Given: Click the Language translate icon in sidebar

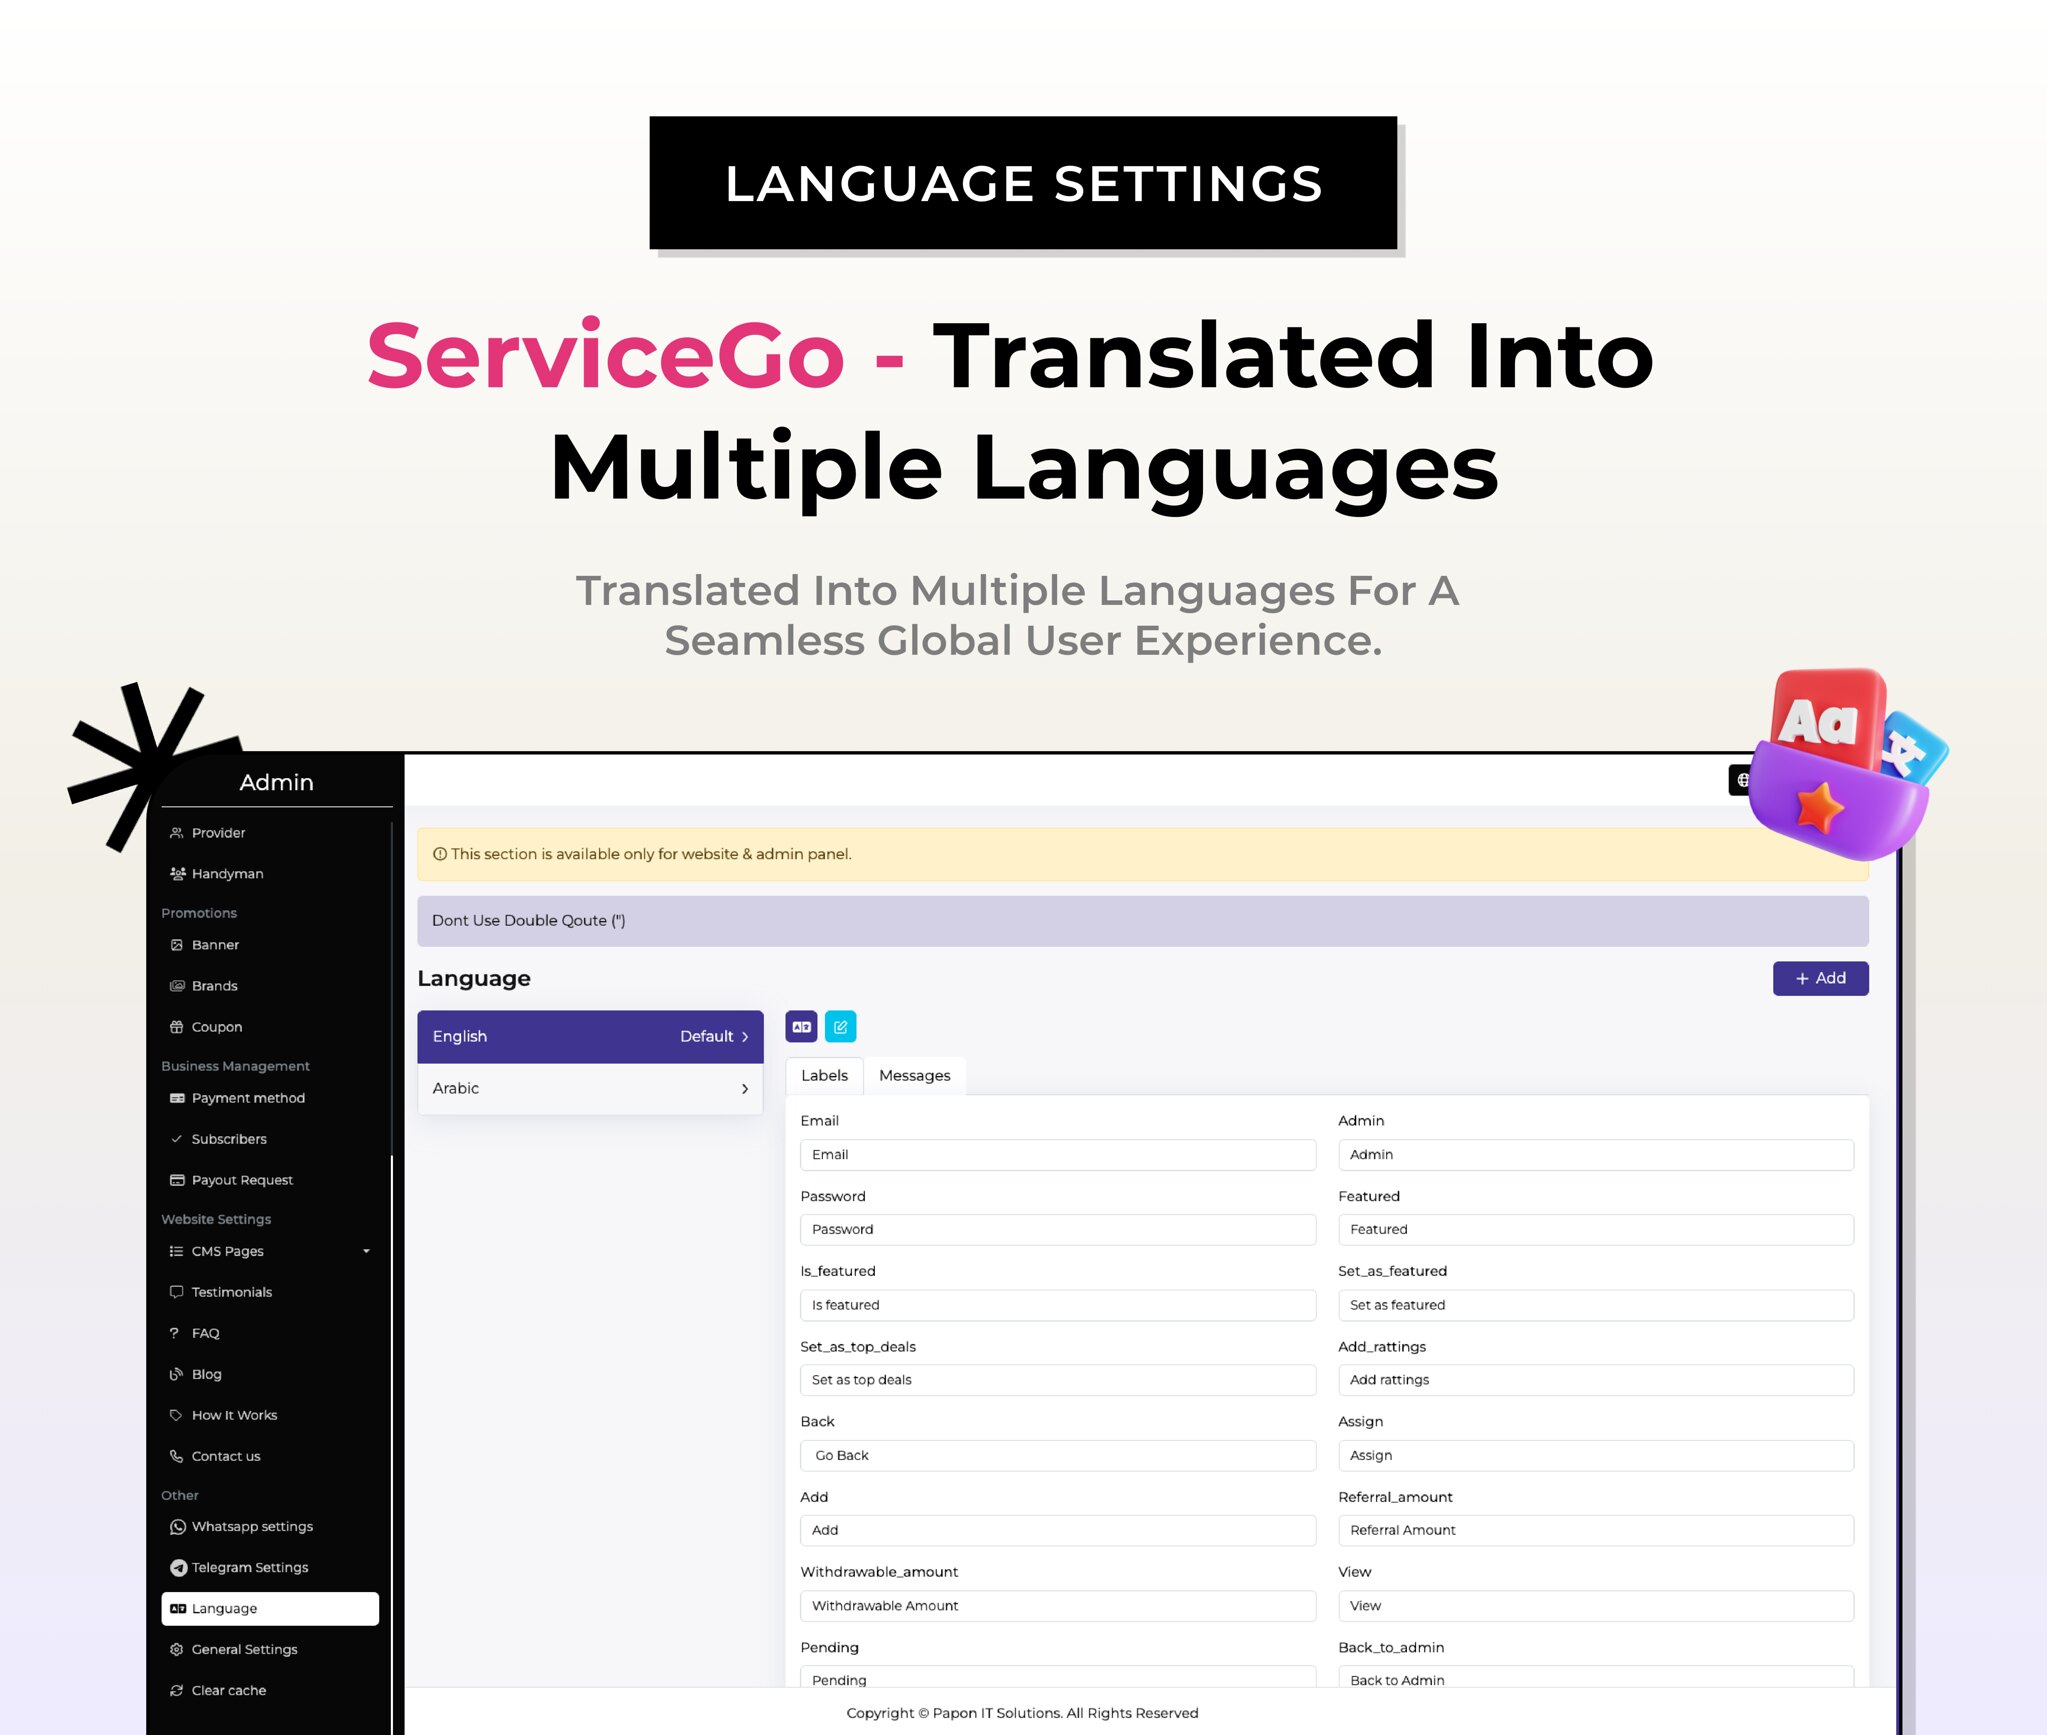Looking at the screenshot, I should pos(178,1609).
